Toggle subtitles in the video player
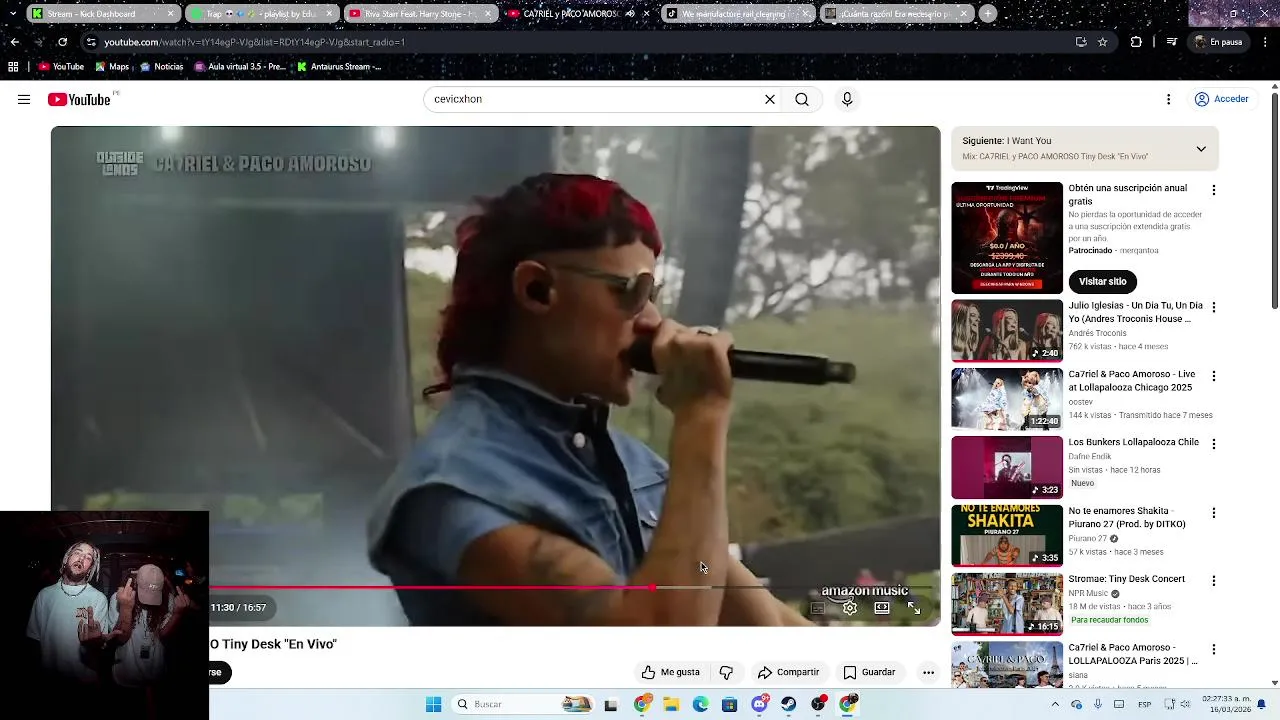The width and height of the screenshot is (1280, 720). tap(817, 608)
